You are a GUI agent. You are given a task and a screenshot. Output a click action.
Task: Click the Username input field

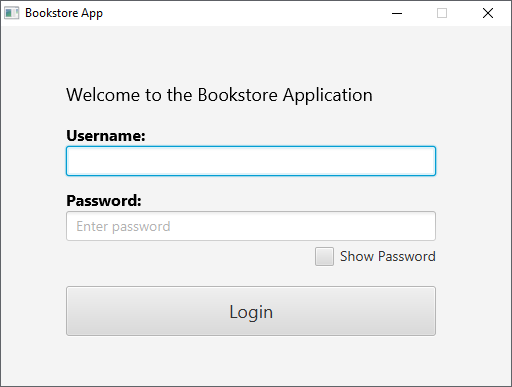251,161
